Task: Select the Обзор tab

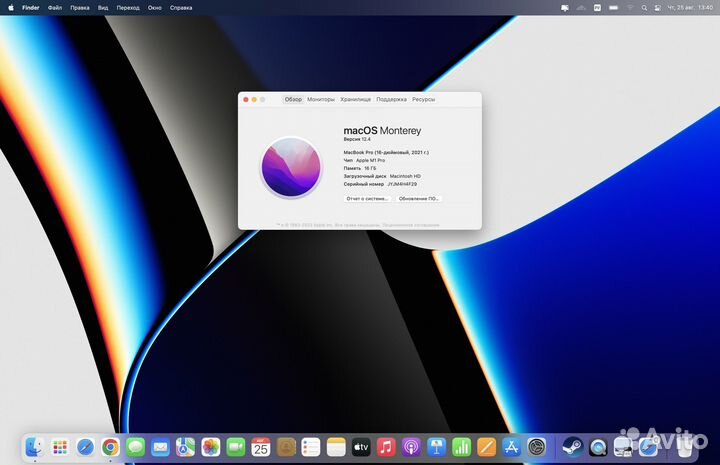Action: click(x=293, y=99)
